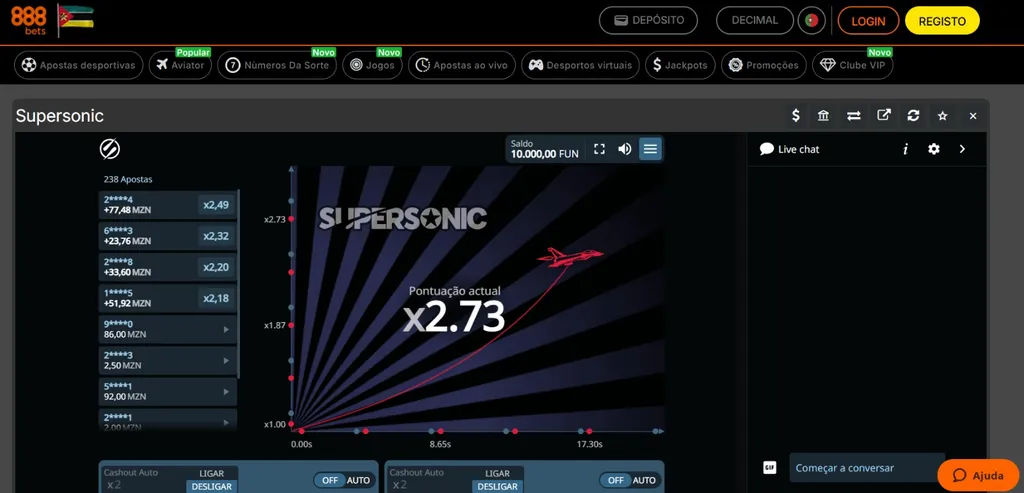
Task: Click the x2.73 current score display
Action: coord(454,317)
